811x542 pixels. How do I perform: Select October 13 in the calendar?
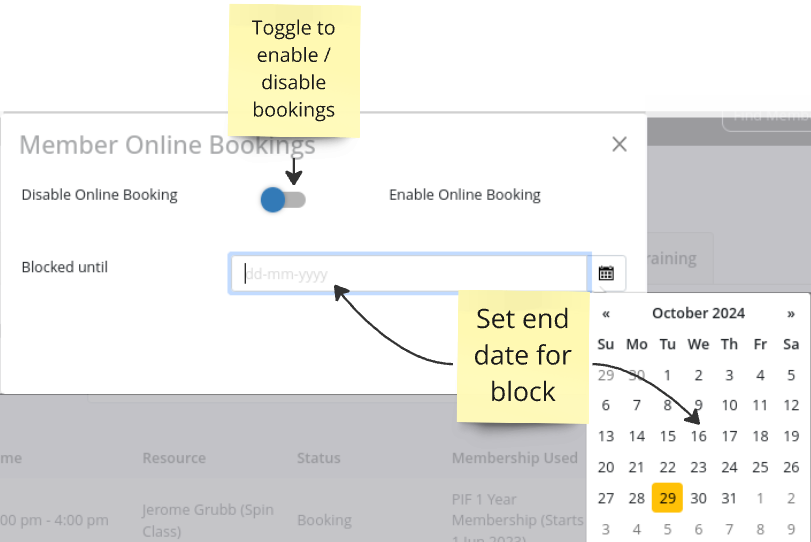606,436
